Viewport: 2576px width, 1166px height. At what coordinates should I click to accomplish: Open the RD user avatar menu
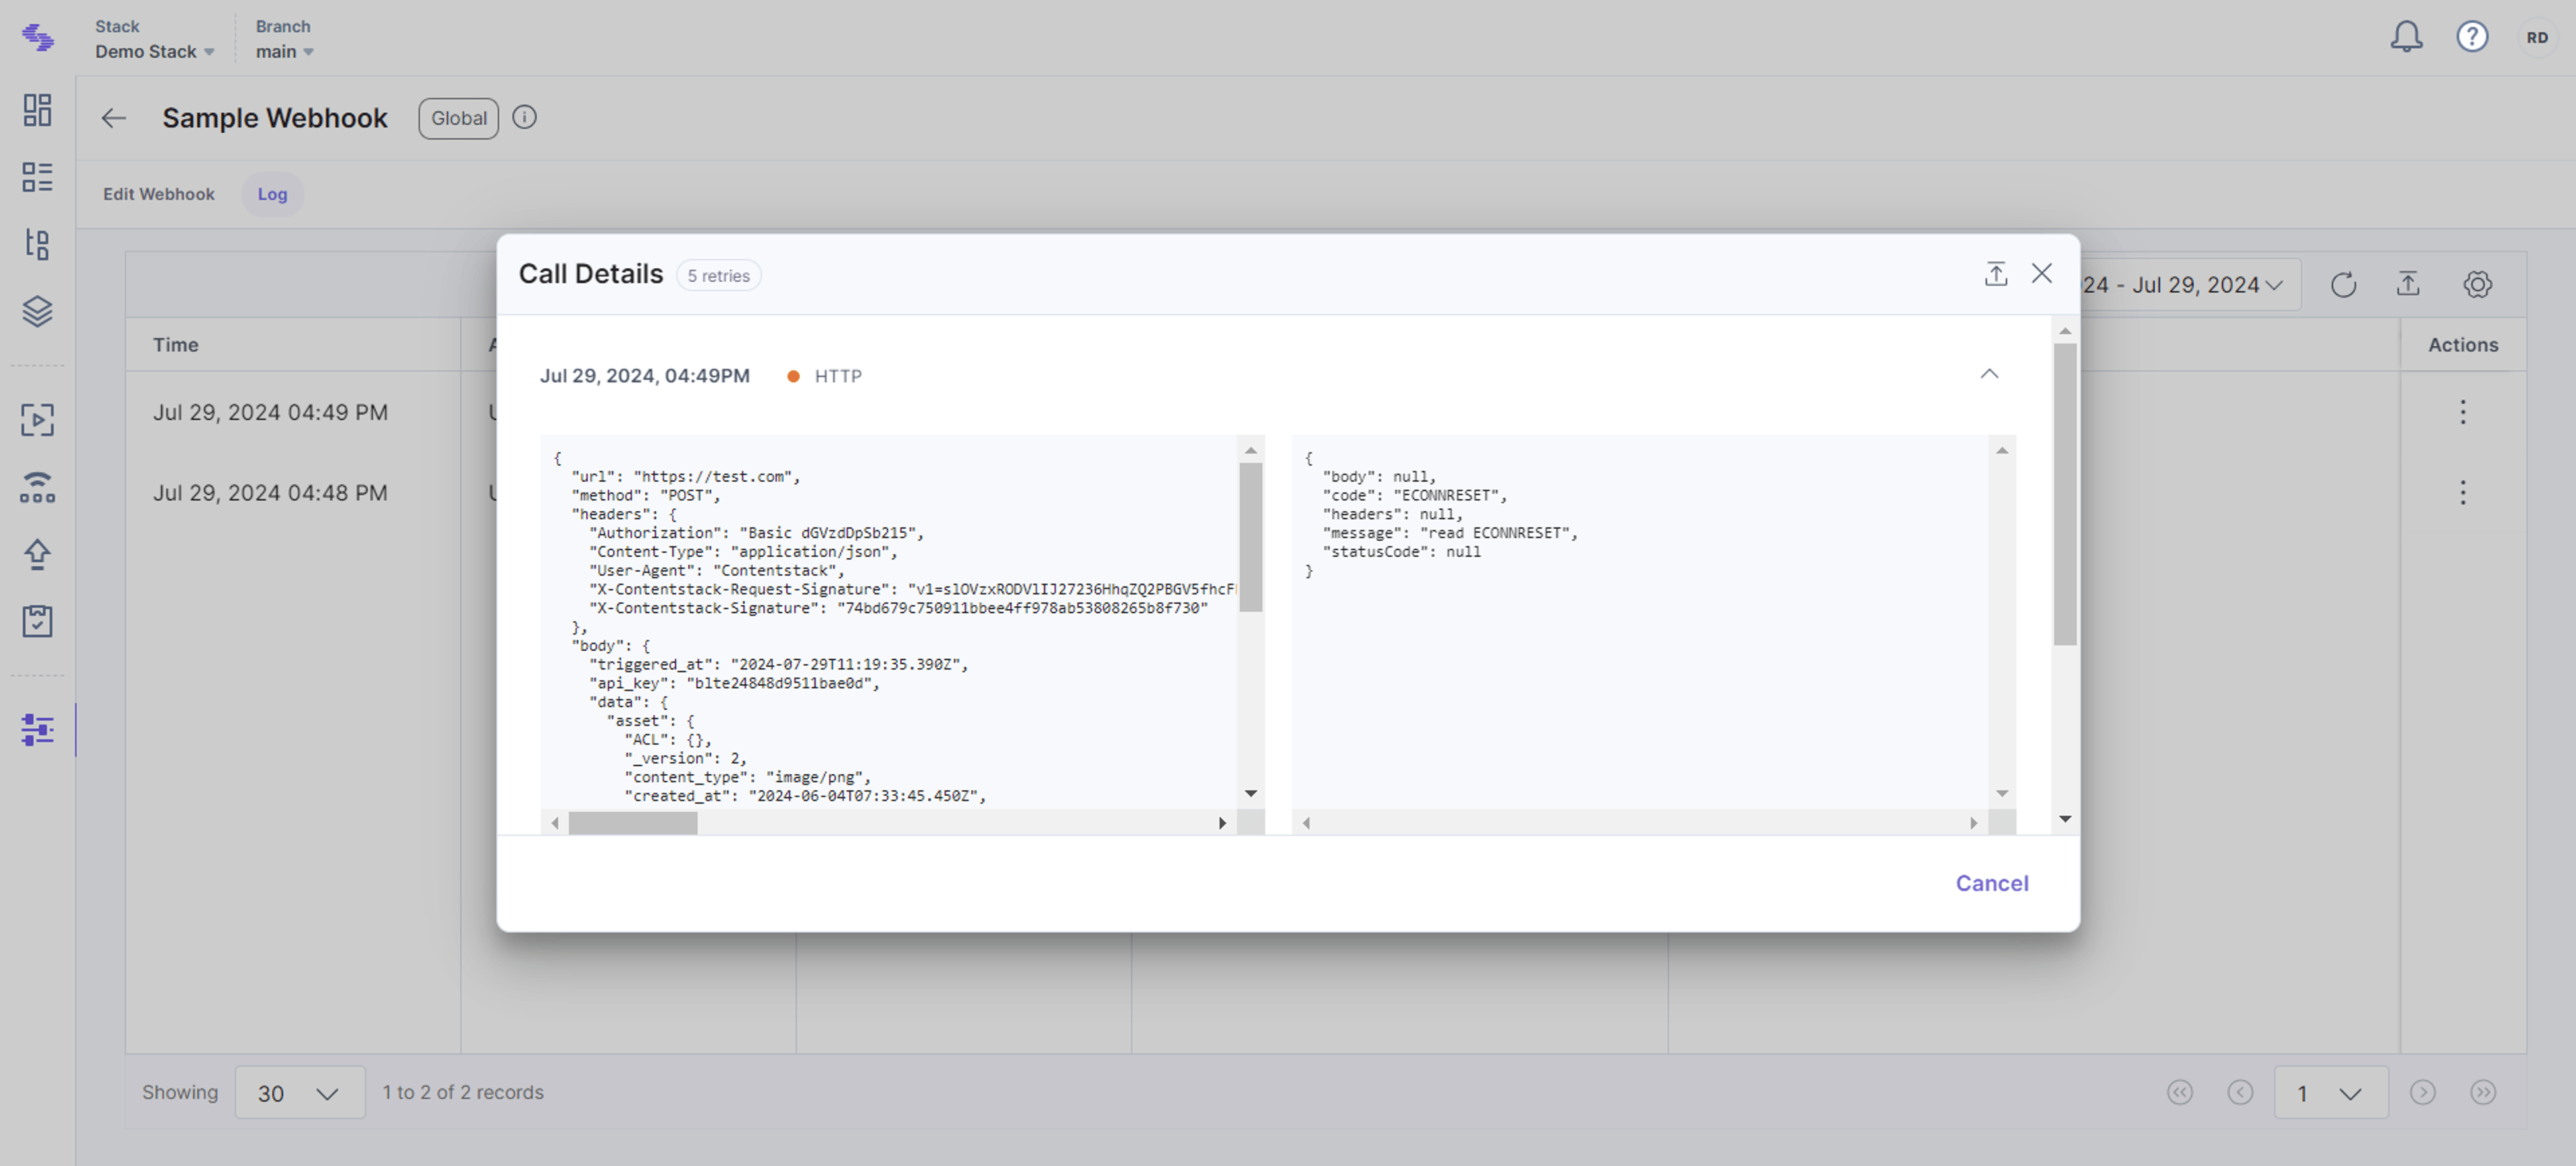(2537, 37)
